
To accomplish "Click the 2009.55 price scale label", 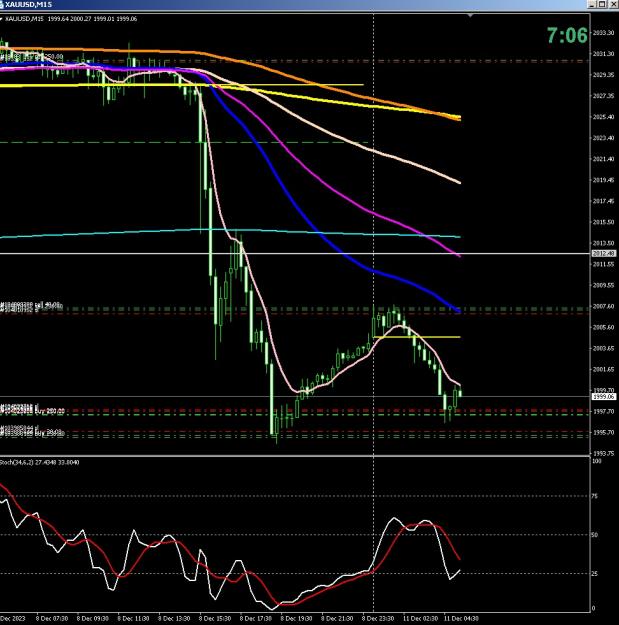I will [x=603, y=285].
